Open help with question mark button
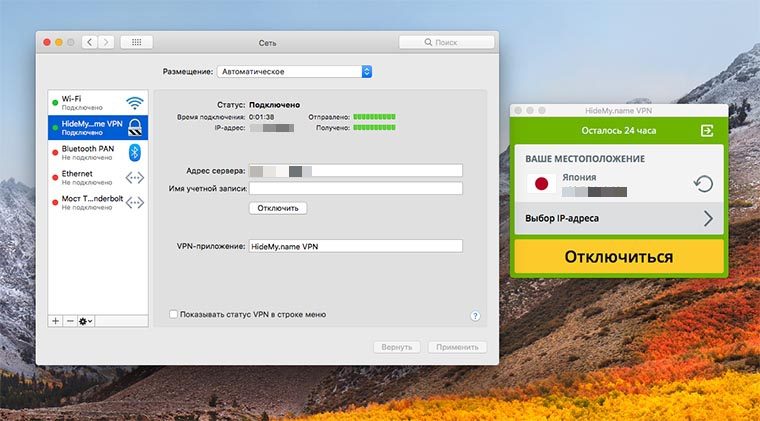 [x=475, y=316]
